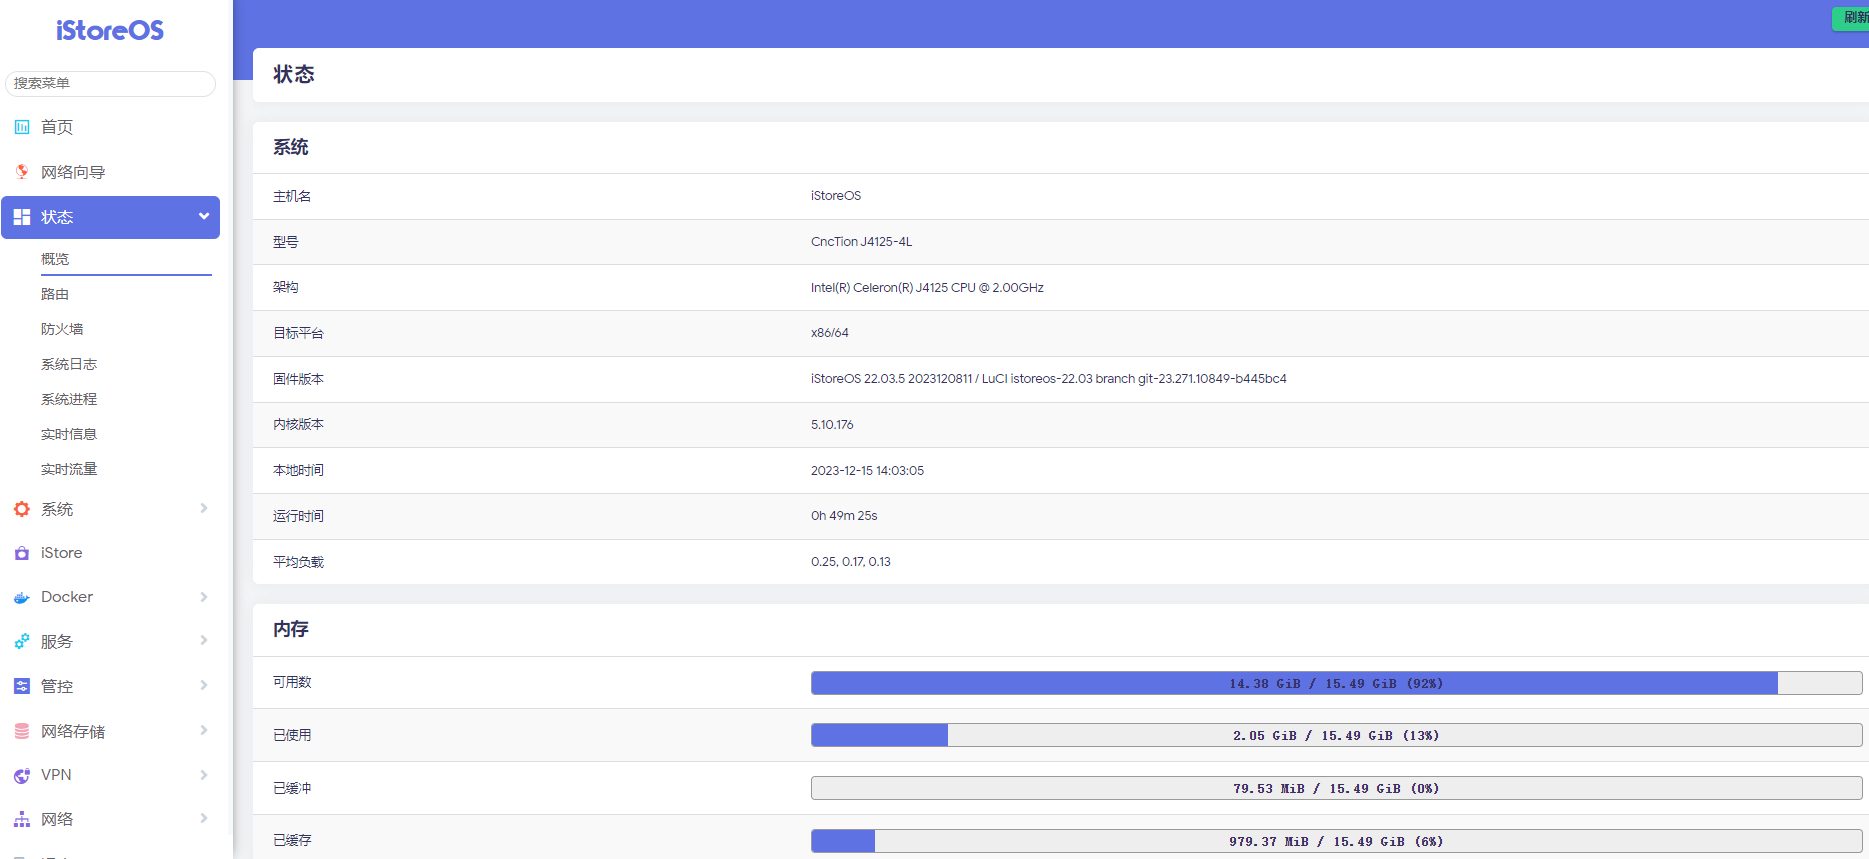Open the 防火墙 status page

62,329
